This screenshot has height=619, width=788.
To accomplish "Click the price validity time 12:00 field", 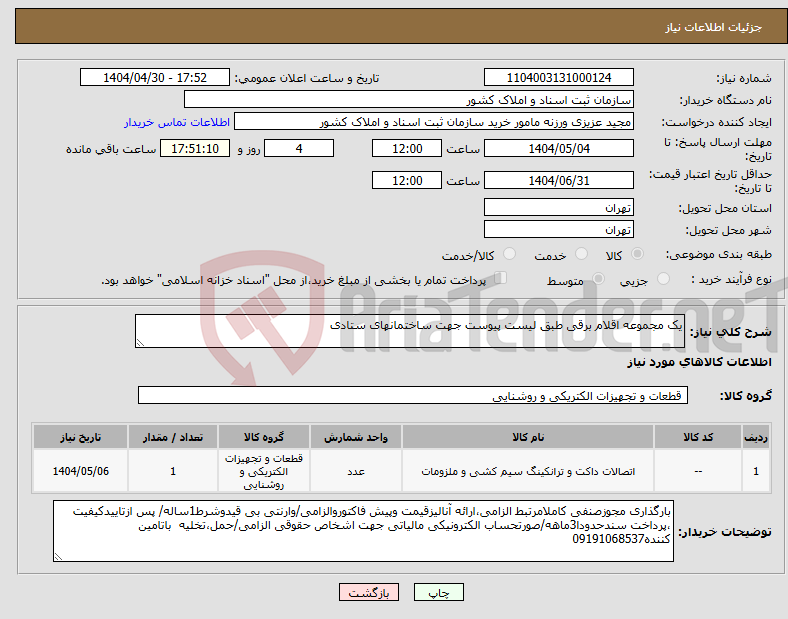I will tap(407, 180).
